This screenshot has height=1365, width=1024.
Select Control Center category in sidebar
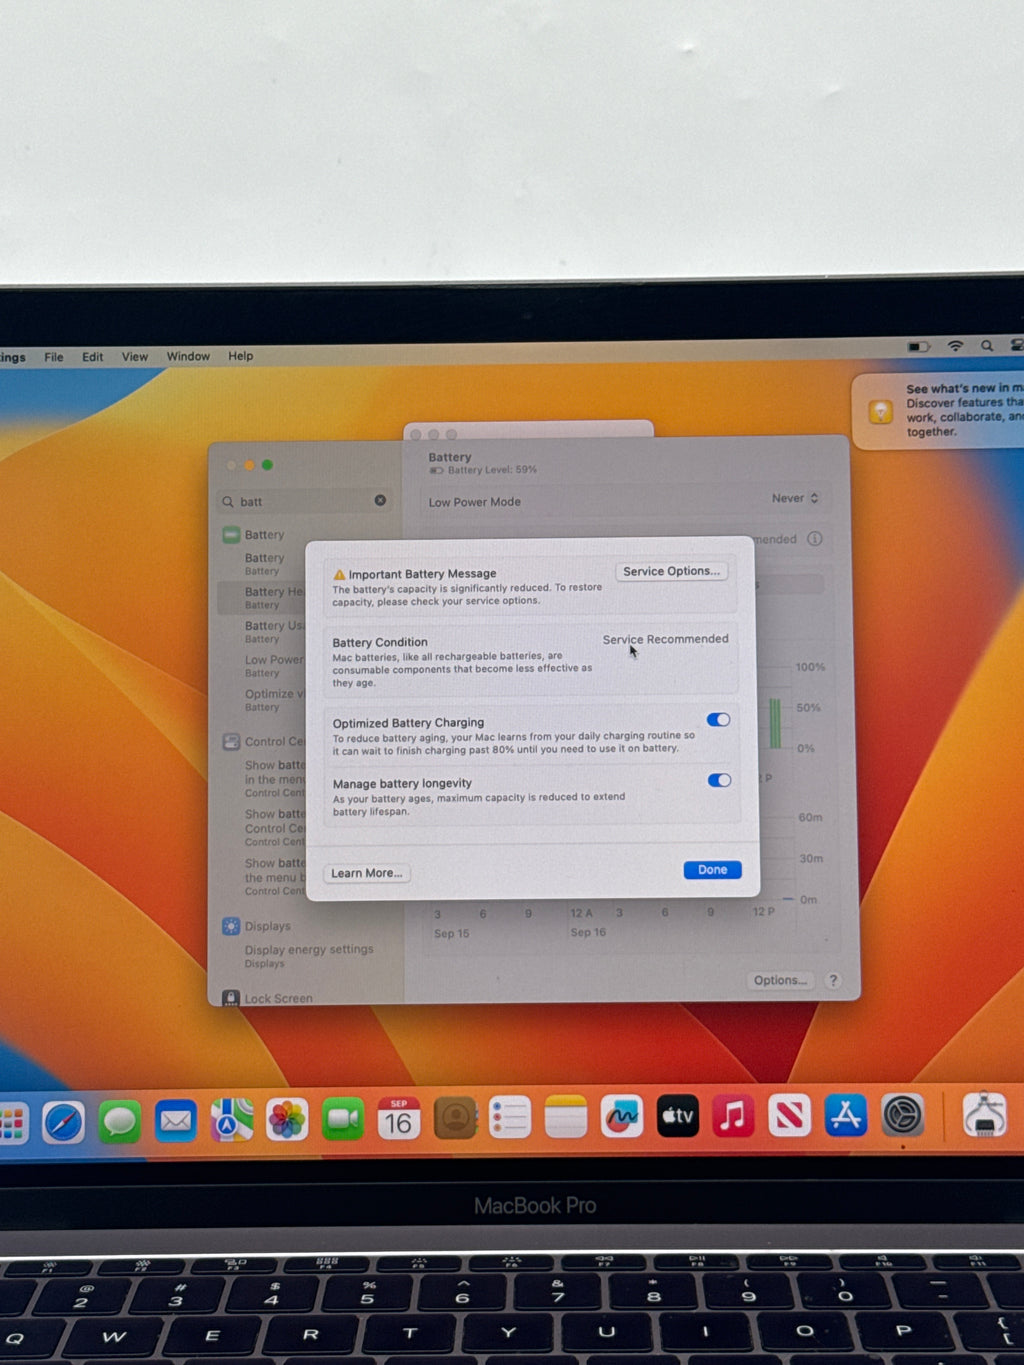(x=263, y=742)
